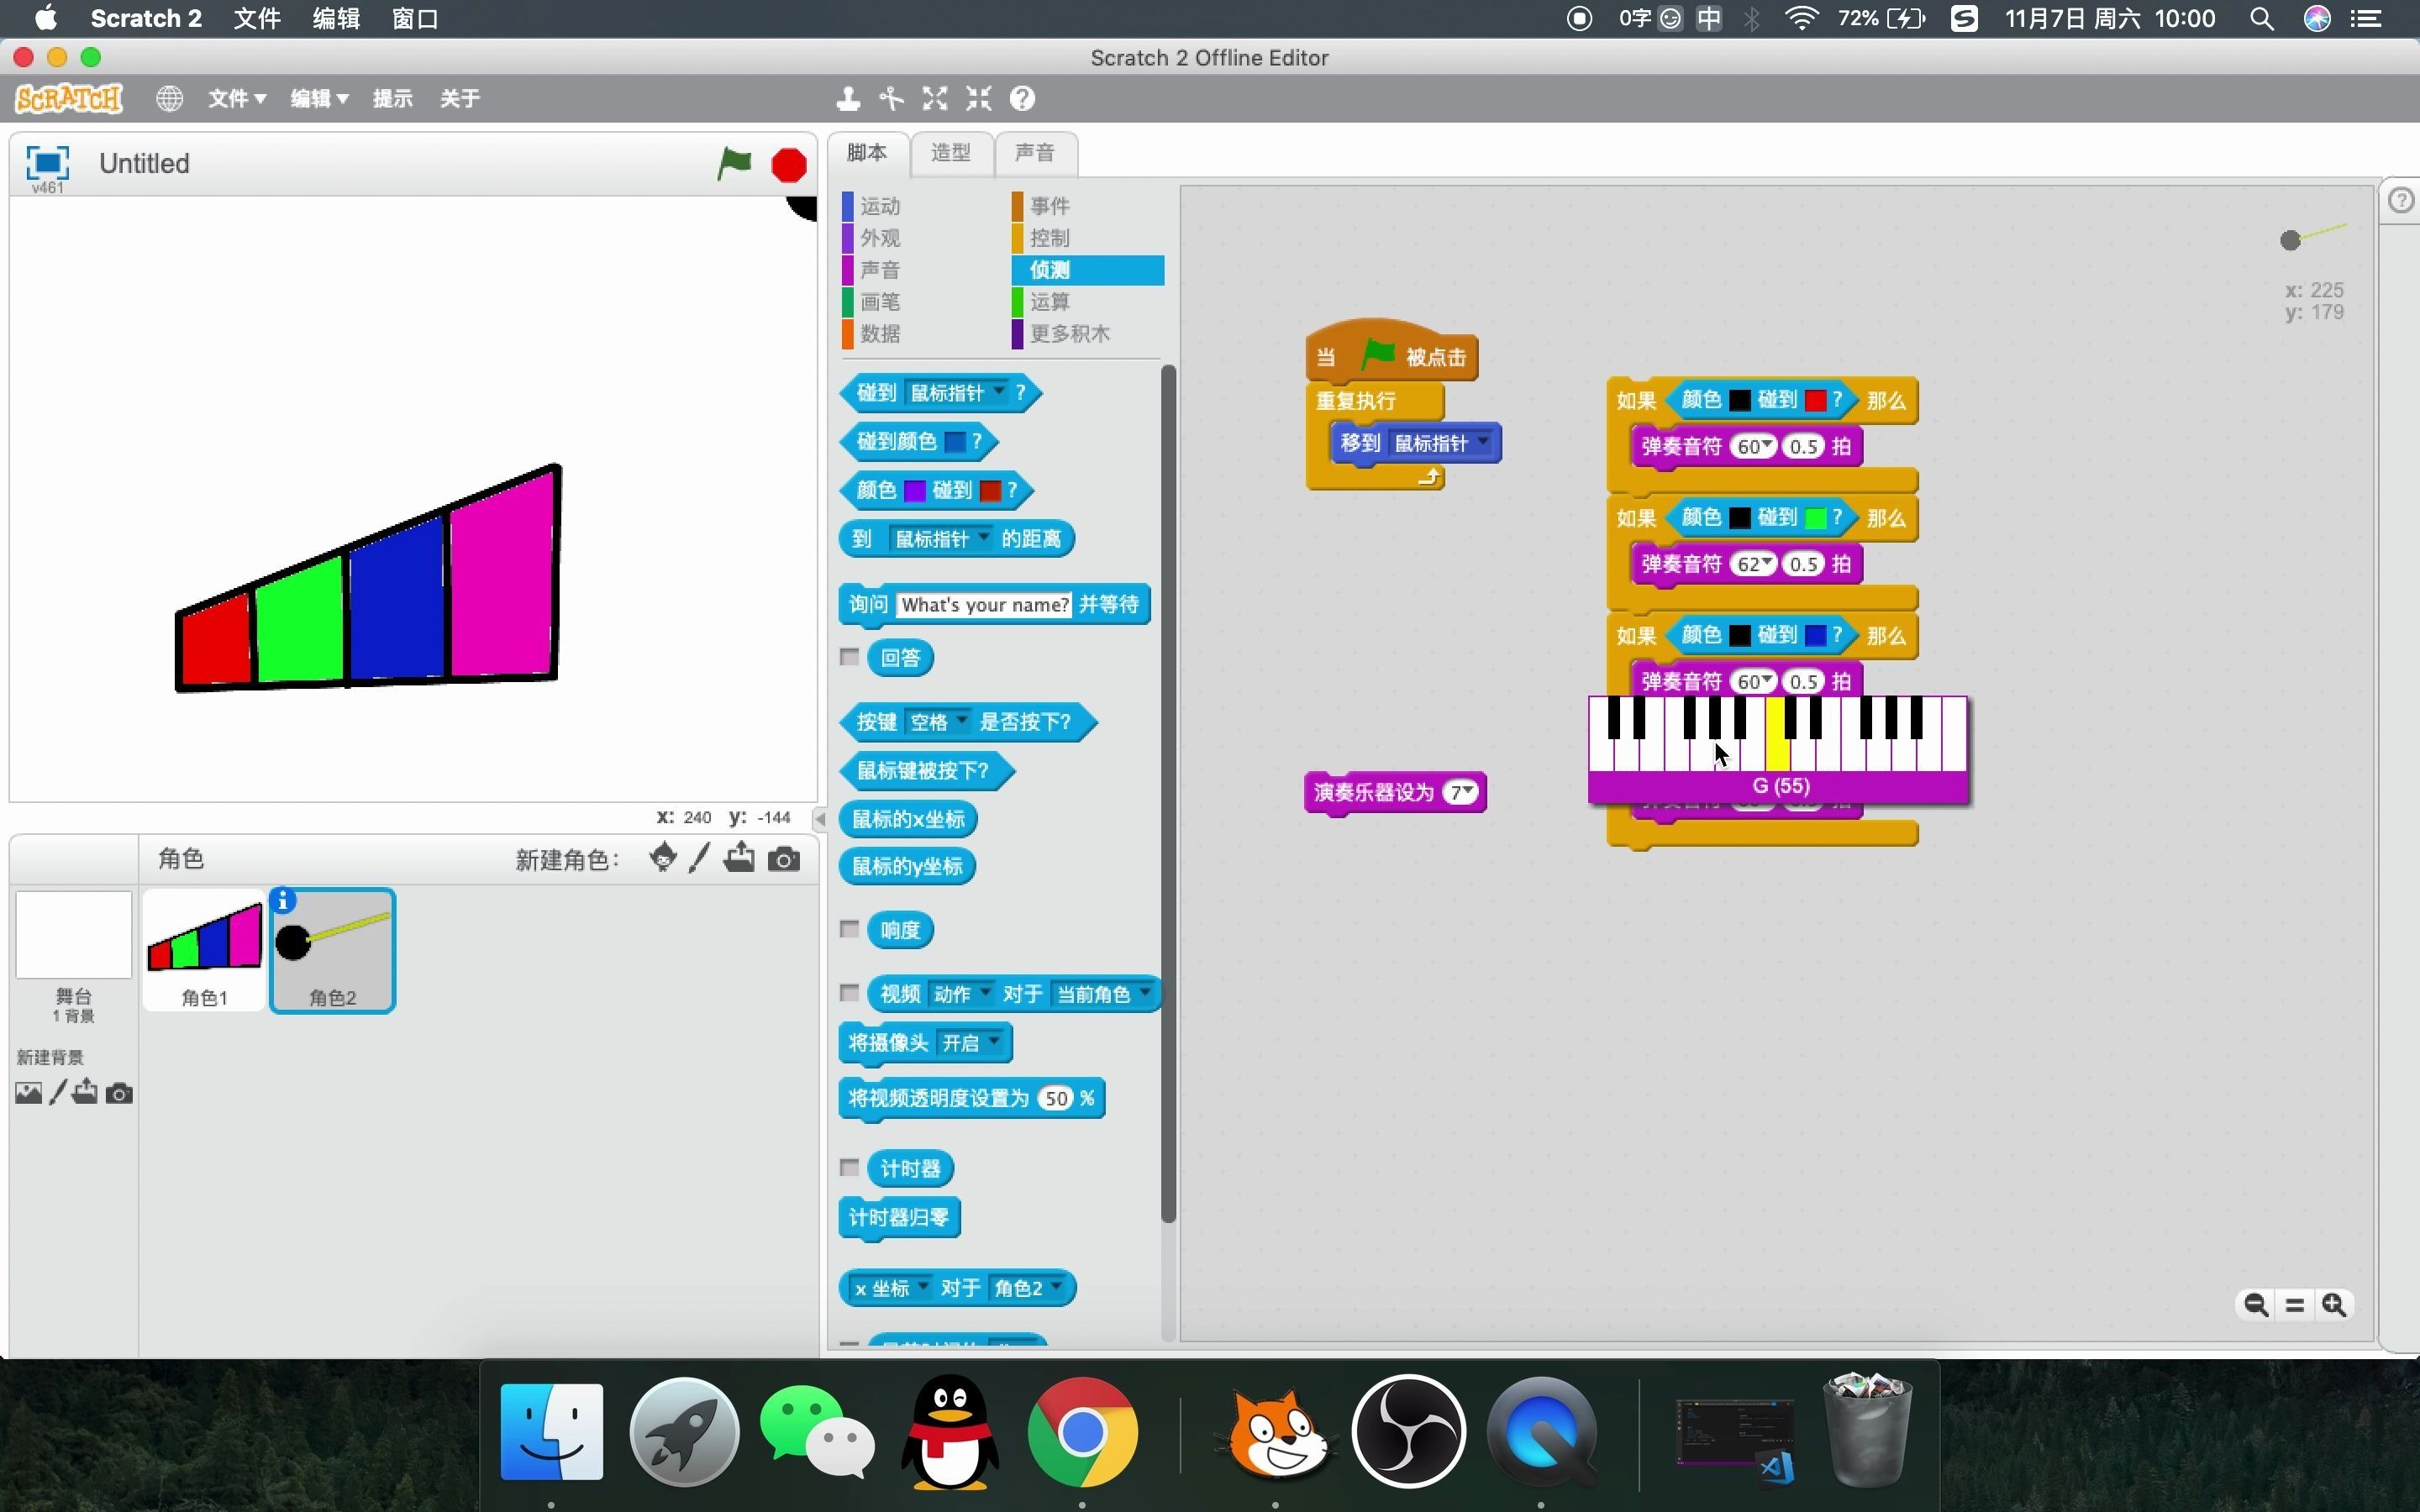
Task: Open the 声音 sounds tab
Action: [x=1034, y=152]
